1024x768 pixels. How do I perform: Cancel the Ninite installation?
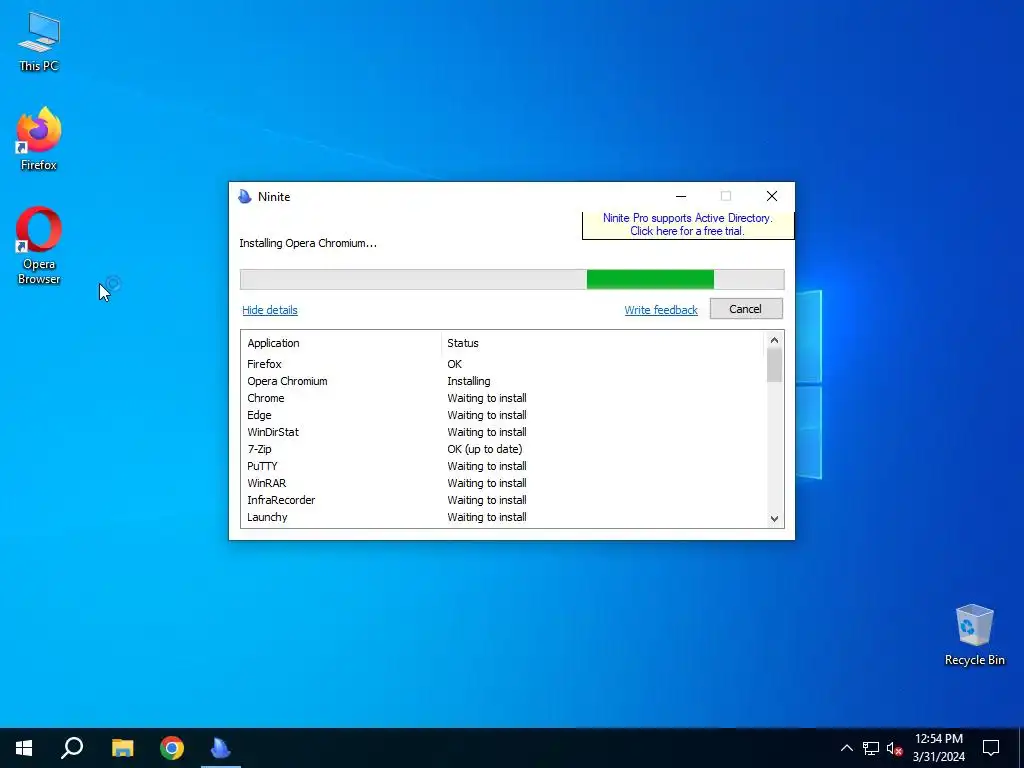(x=746, y=309)
